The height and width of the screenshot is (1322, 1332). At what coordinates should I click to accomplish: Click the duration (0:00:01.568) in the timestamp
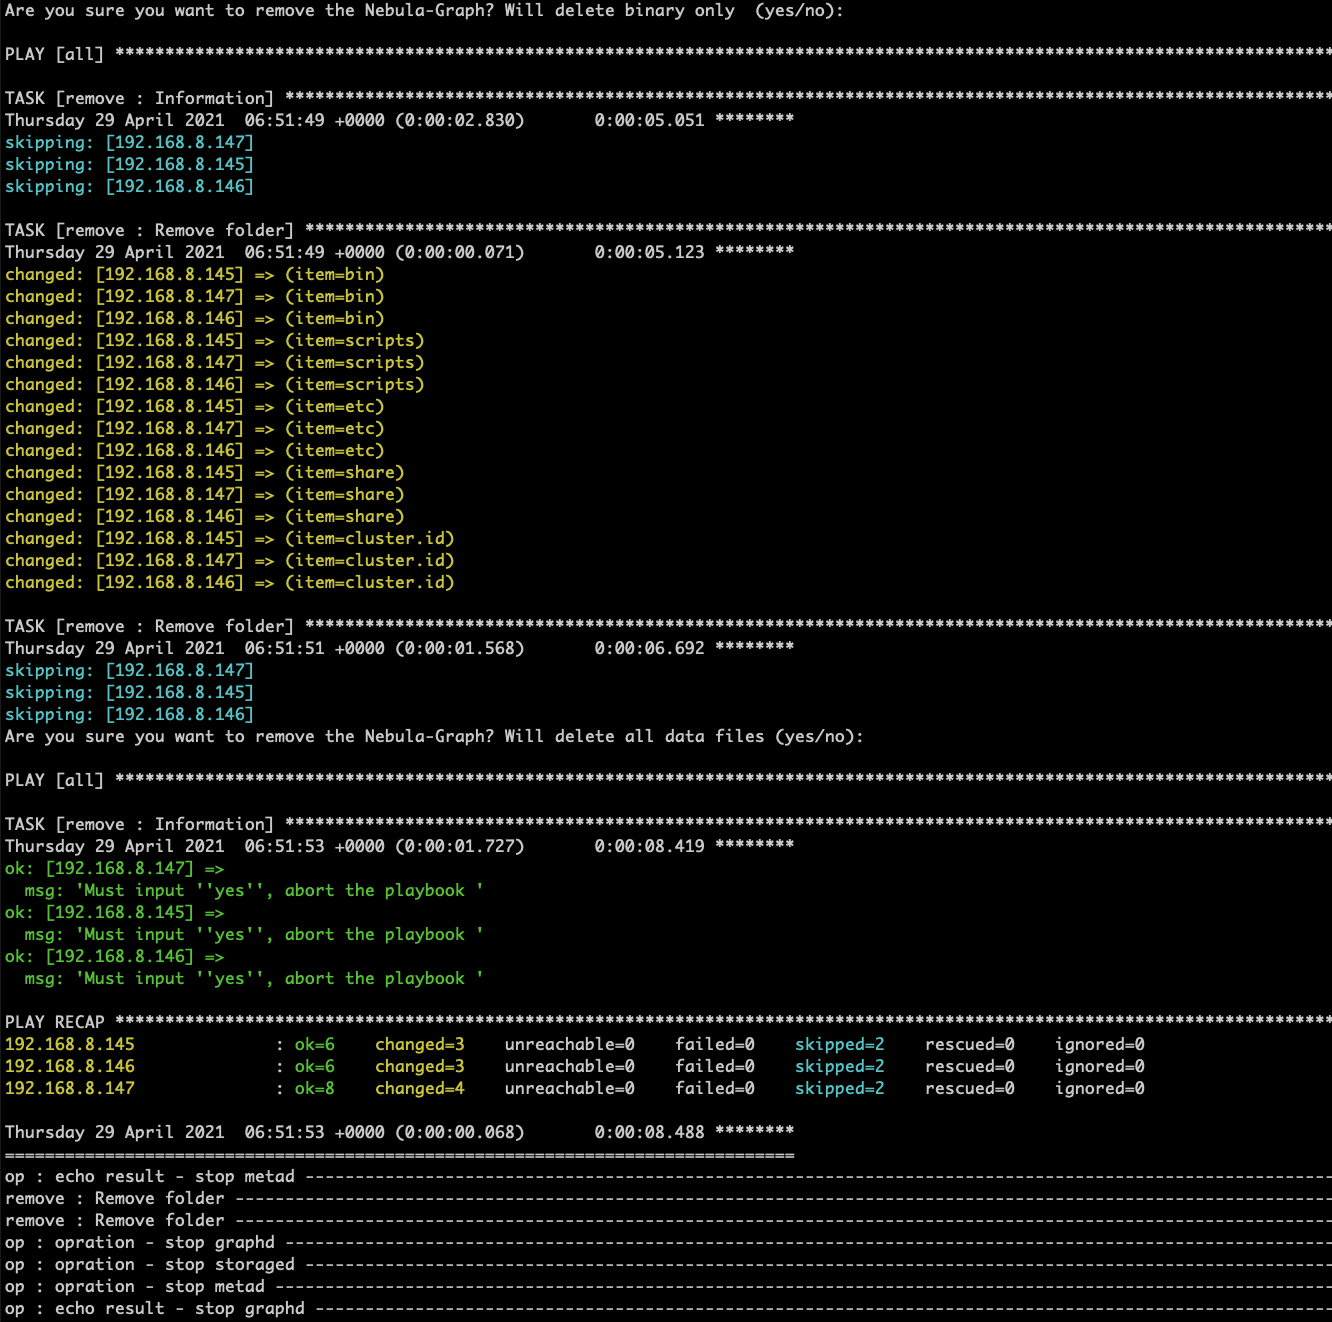tap(460, 648)
